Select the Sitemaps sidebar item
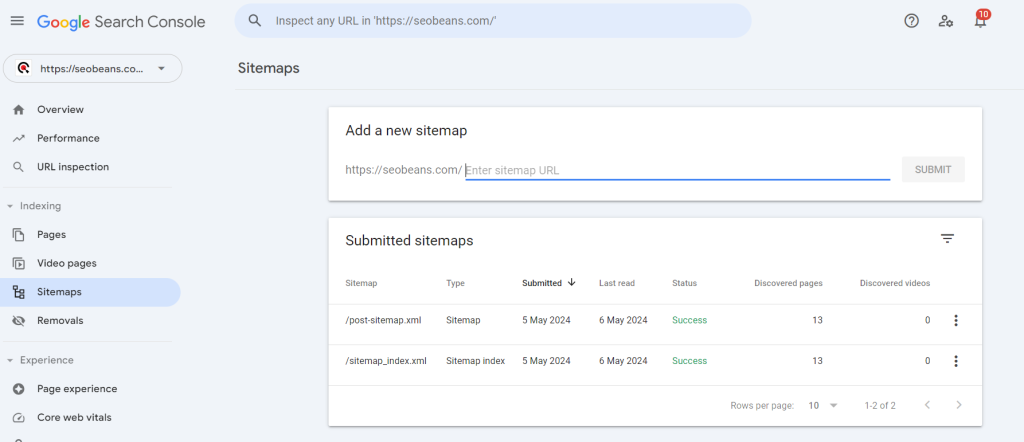 (x=90, y=292)
